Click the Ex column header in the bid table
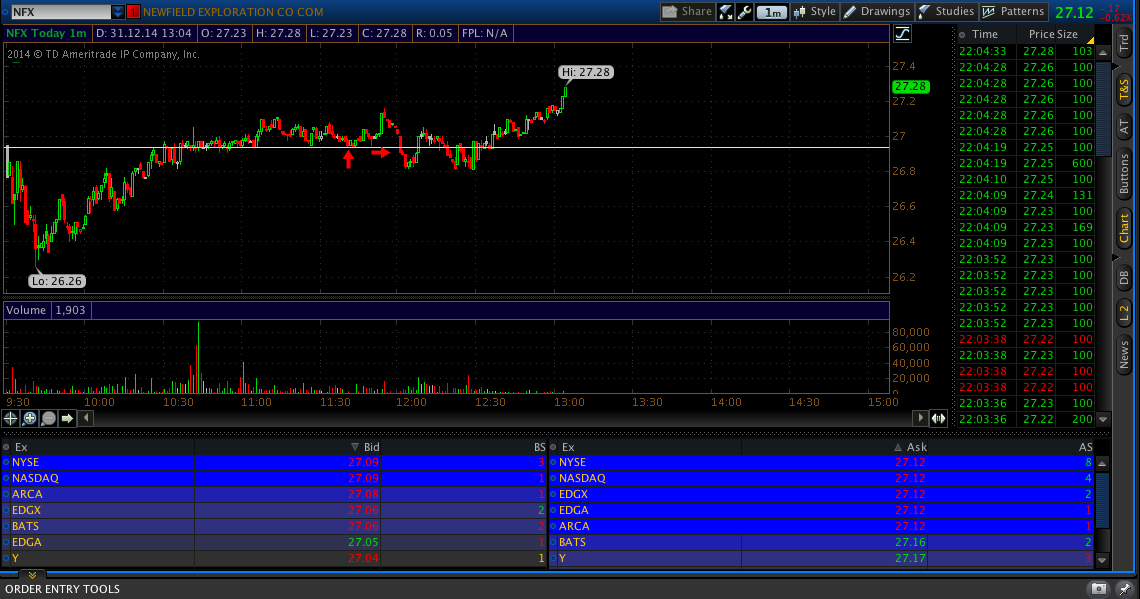 [x=21, y=447]
